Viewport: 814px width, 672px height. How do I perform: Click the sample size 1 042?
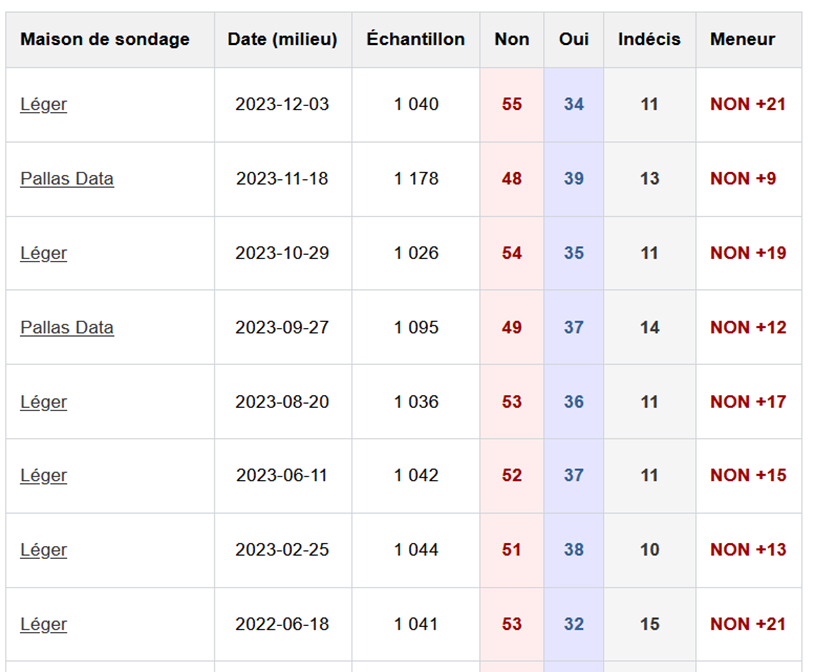(x=416, y=476)
